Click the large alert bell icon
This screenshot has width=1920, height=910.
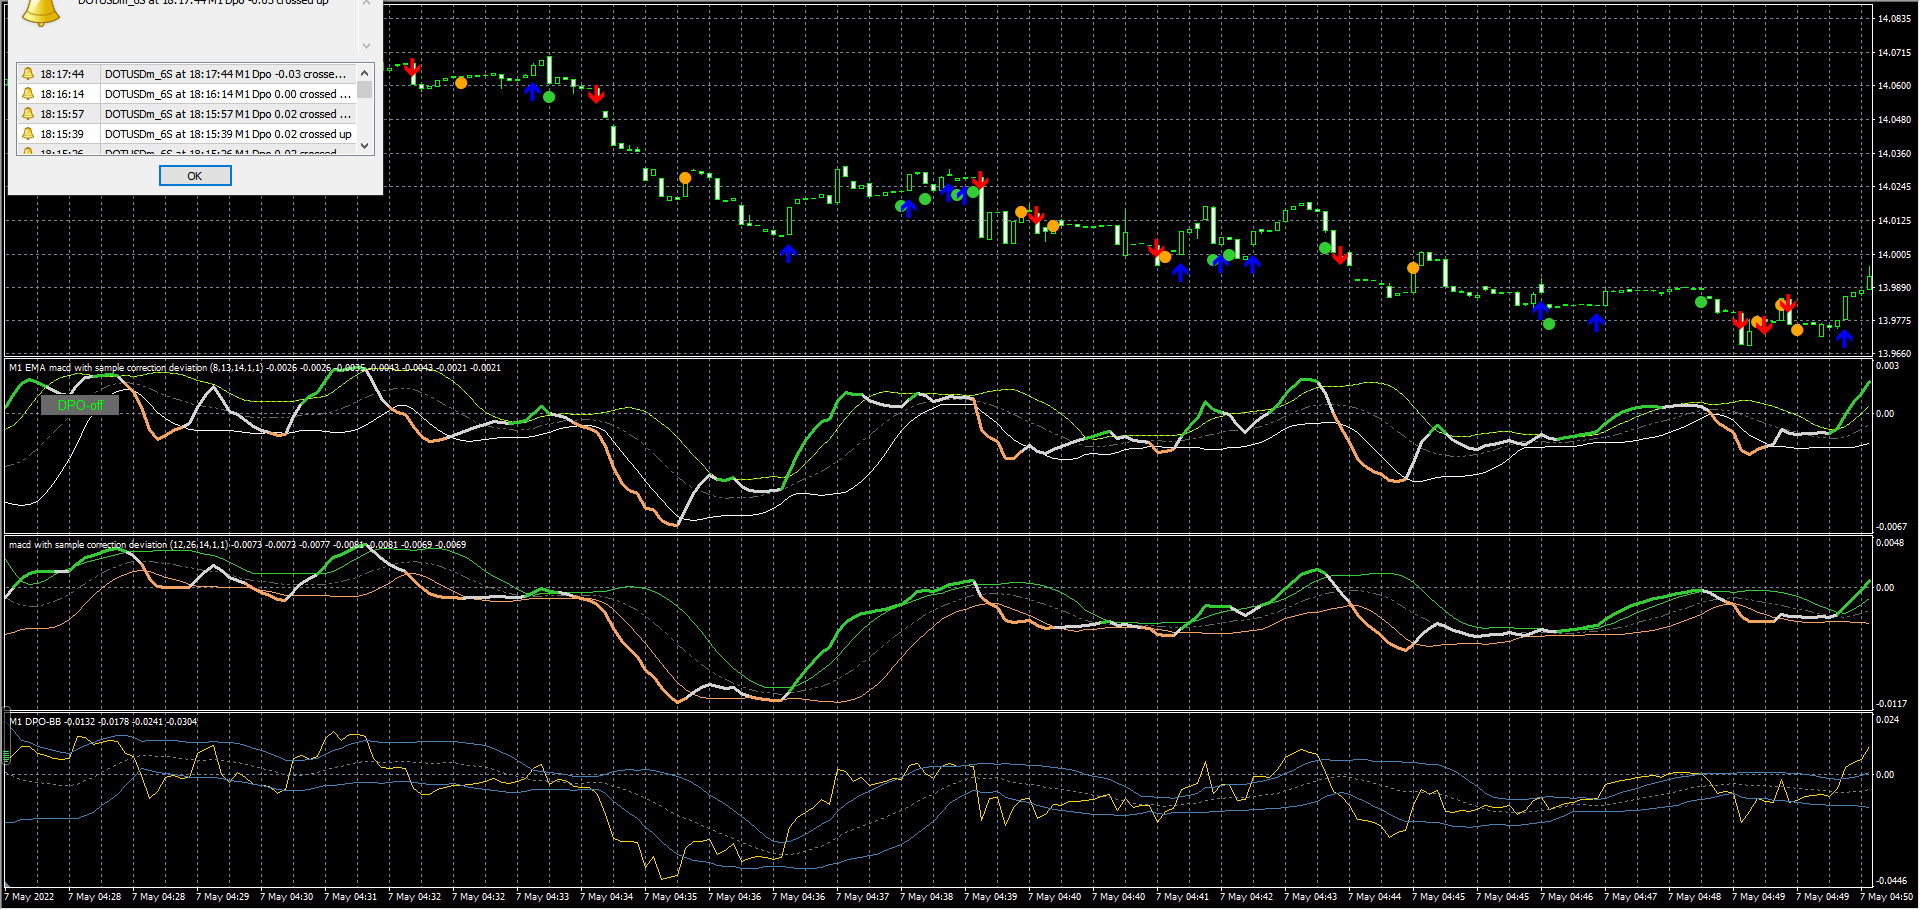(x=41, y=12)
